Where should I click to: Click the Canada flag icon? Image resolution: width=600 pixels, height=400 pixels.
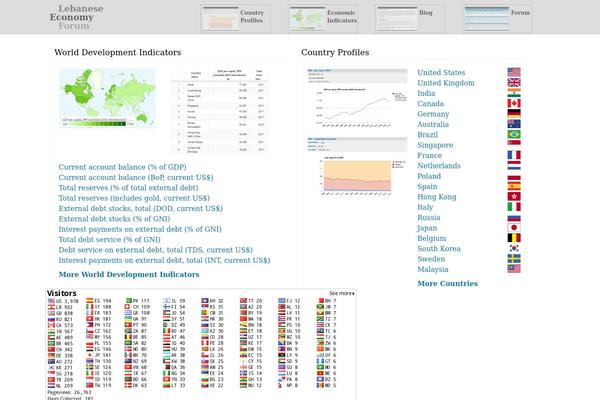(514, 103)
